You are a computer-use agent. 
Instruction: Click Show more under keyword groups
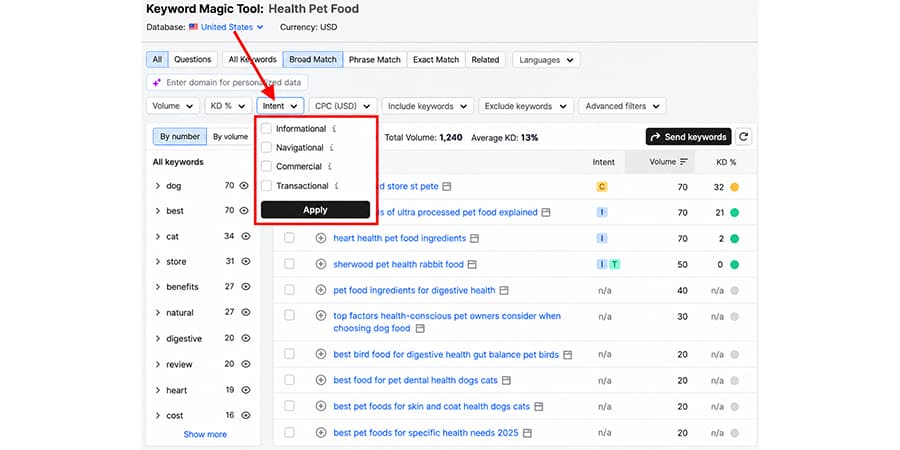pyautogui.click(x=205, y=435)
